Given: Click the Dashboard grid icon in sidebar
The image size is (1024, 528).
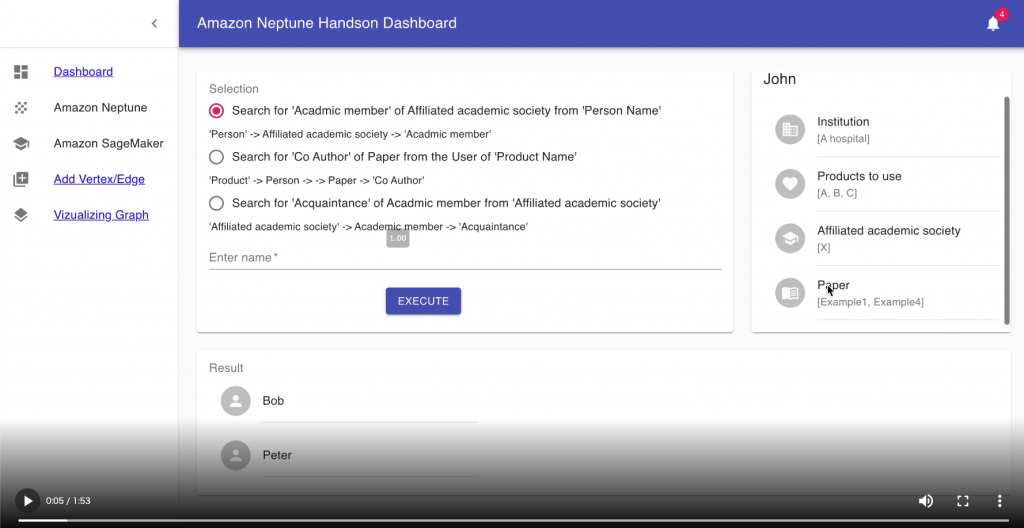Looking at the screenshot, I should pos(21,72).
